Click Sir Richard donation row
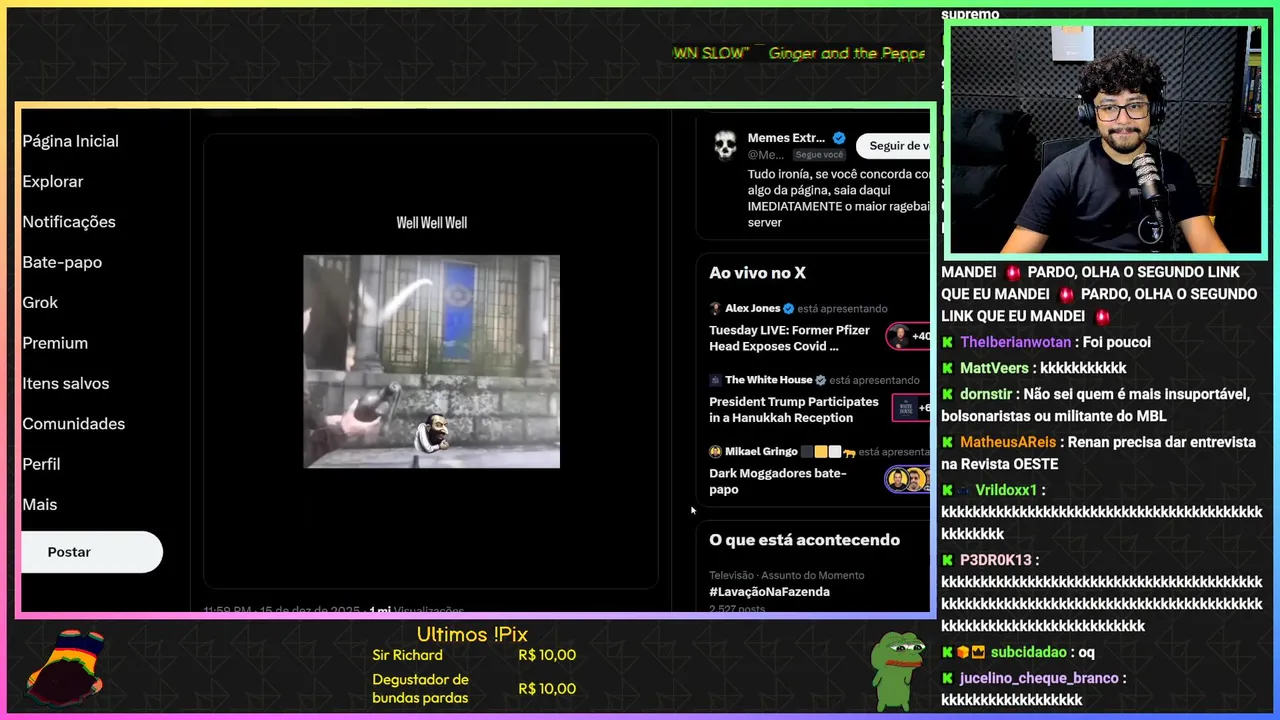Image resolution: width=1280 pixels, height=720 pixels. click(474, 655)
